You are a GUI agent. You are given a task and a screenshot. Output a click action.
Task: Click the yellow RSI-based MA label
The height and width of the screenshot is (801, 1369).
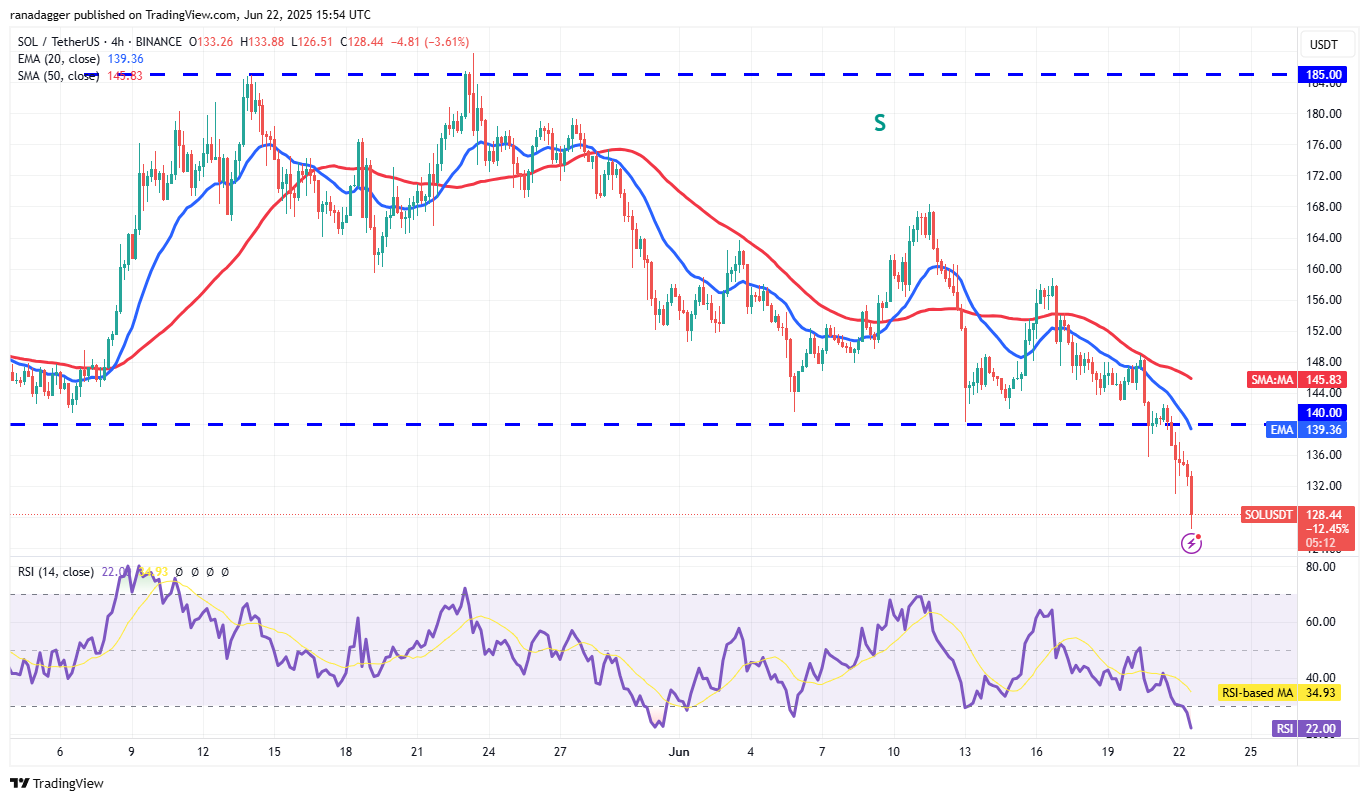point(1263,692)
